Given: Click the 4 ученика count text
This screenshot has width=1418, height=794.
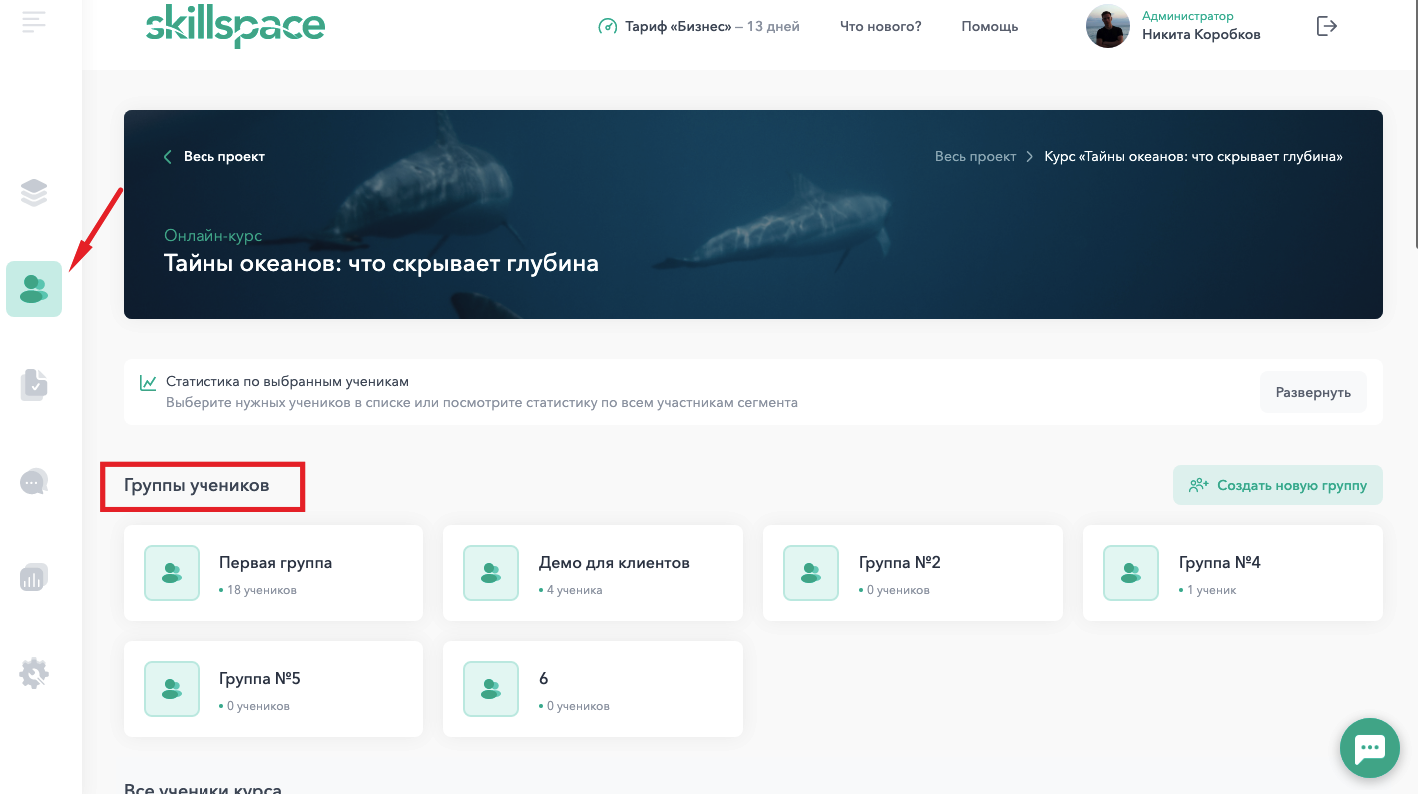Looking at the screenshot, I should point(575,590).
